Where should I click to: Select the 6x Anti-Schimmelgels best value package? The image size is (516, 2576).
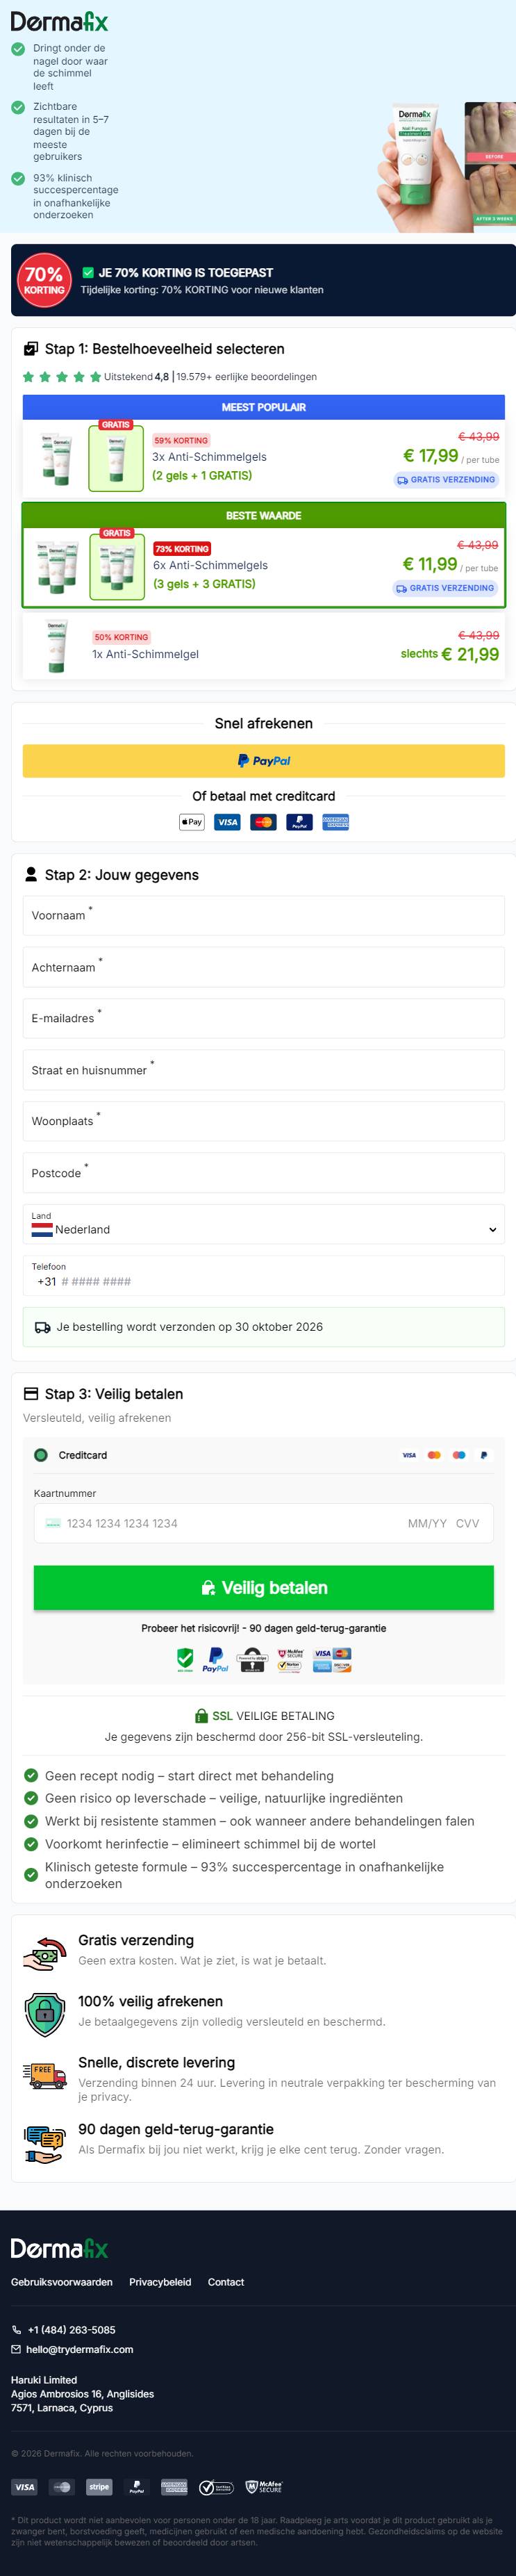tap(264, 565)
